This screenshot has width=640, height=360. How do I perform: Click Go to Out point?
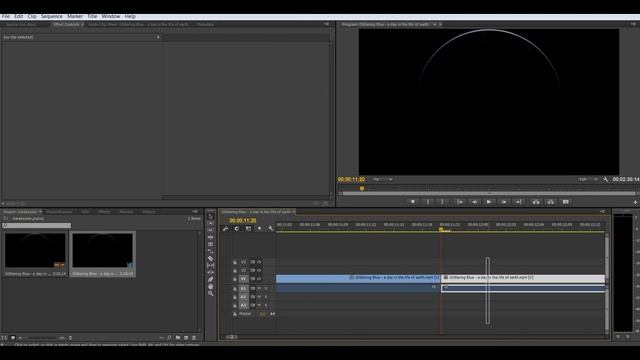pyautogui.click(x=519, y=202)
